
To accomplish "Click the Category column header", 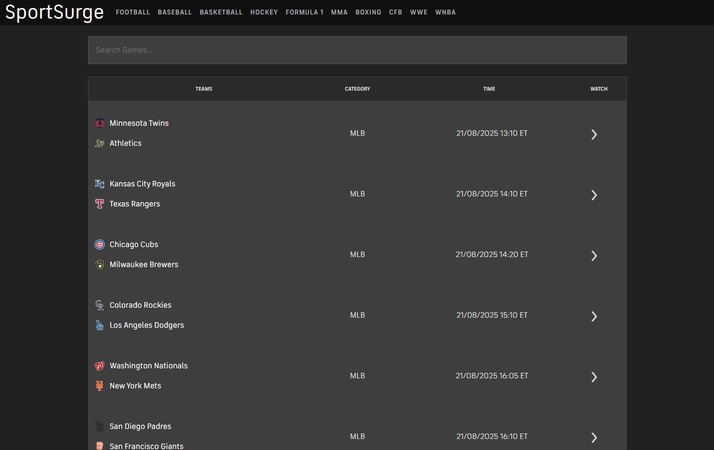I will (357, 89).
